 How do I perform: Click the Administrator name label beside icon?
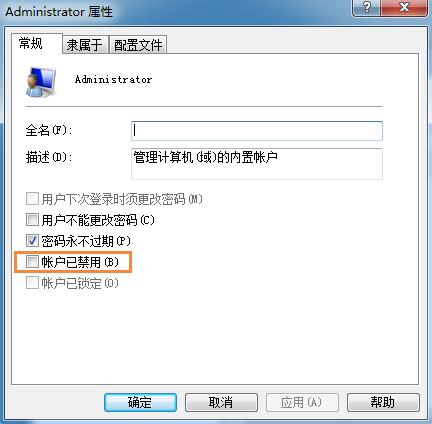coord(113,80)
